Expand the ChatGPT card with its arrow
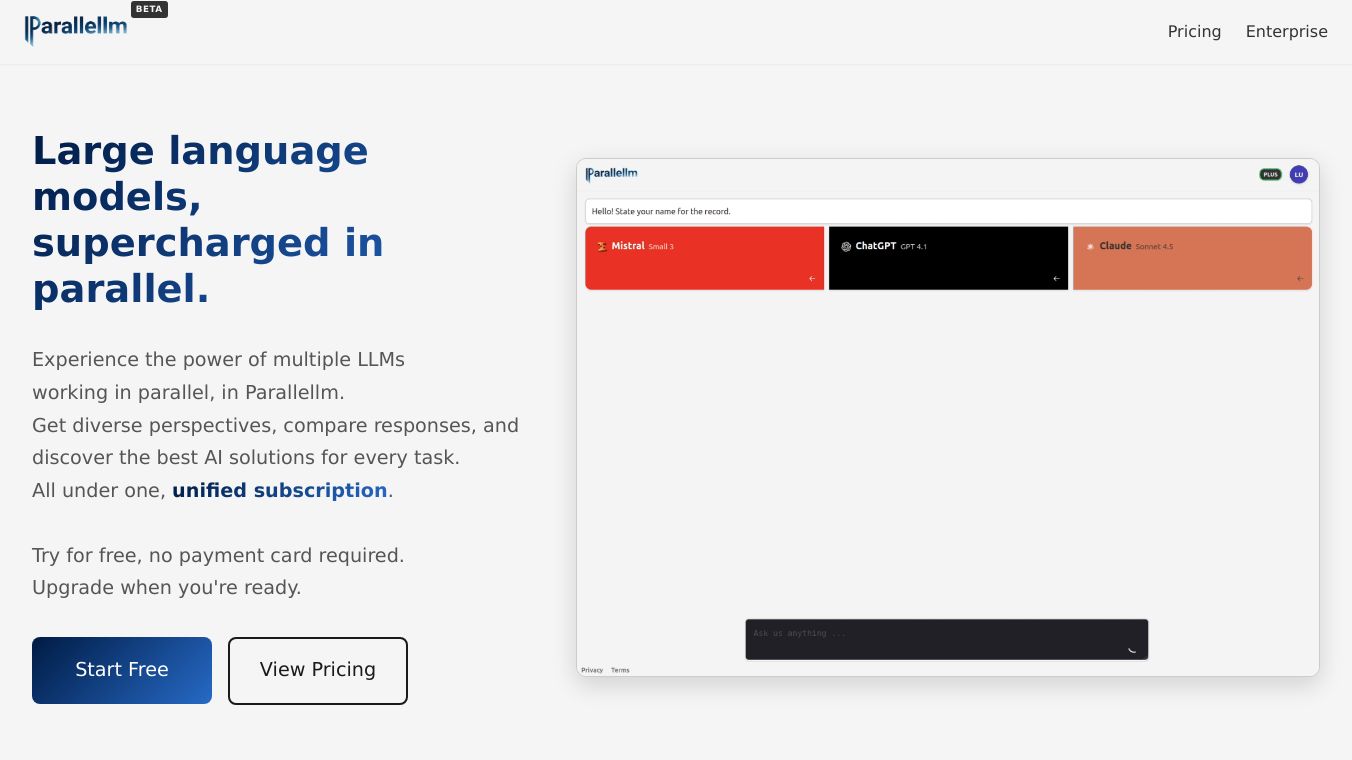This screenshot has width=1352, height=760. (1056, 279)
